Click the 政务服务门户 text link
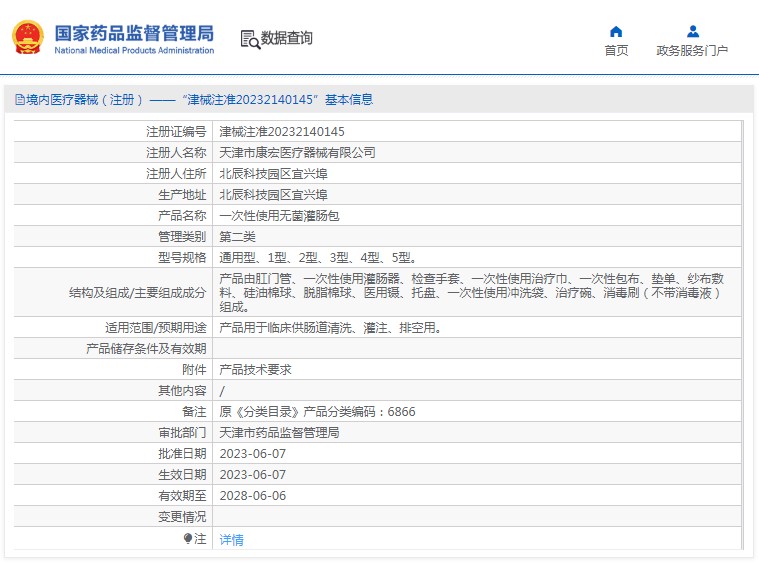The height and width of the screenshot is (563, 759). tap(692, 50)
